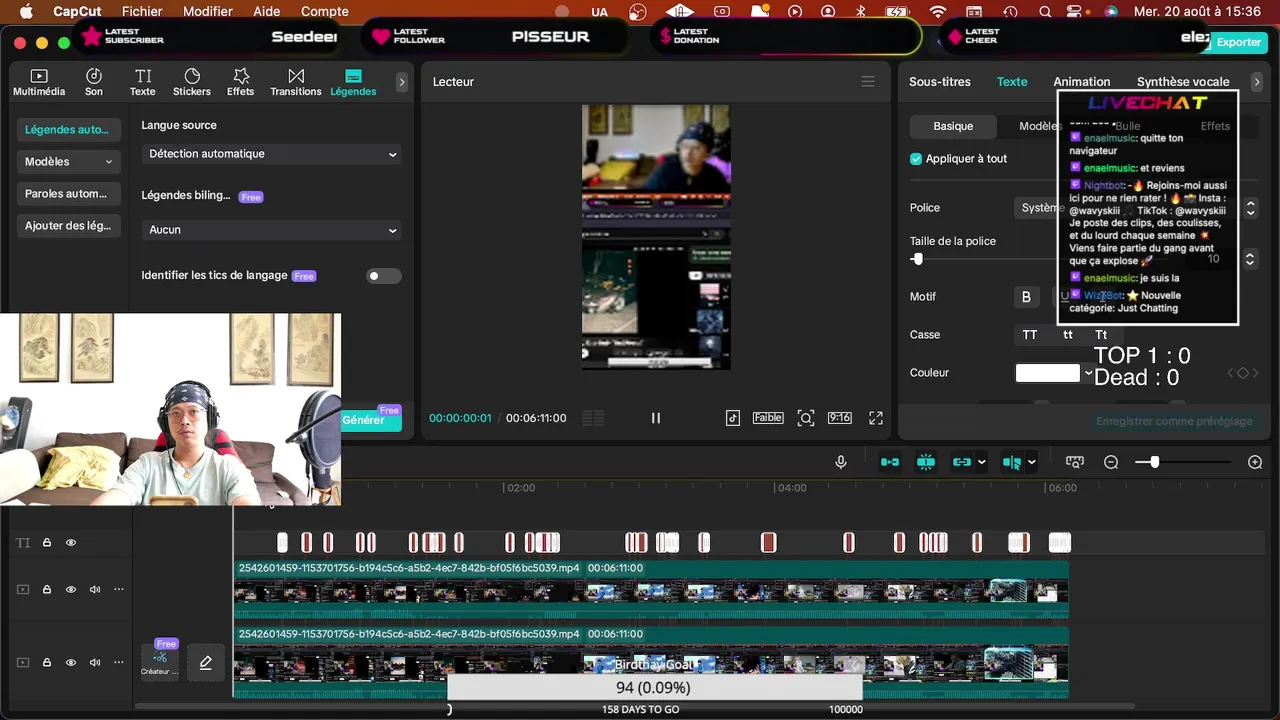Image resolution: width=1280 pixels, height=720 pixels.
Task: Select Légendes auto in the sidebar
Action: point(68,129)
